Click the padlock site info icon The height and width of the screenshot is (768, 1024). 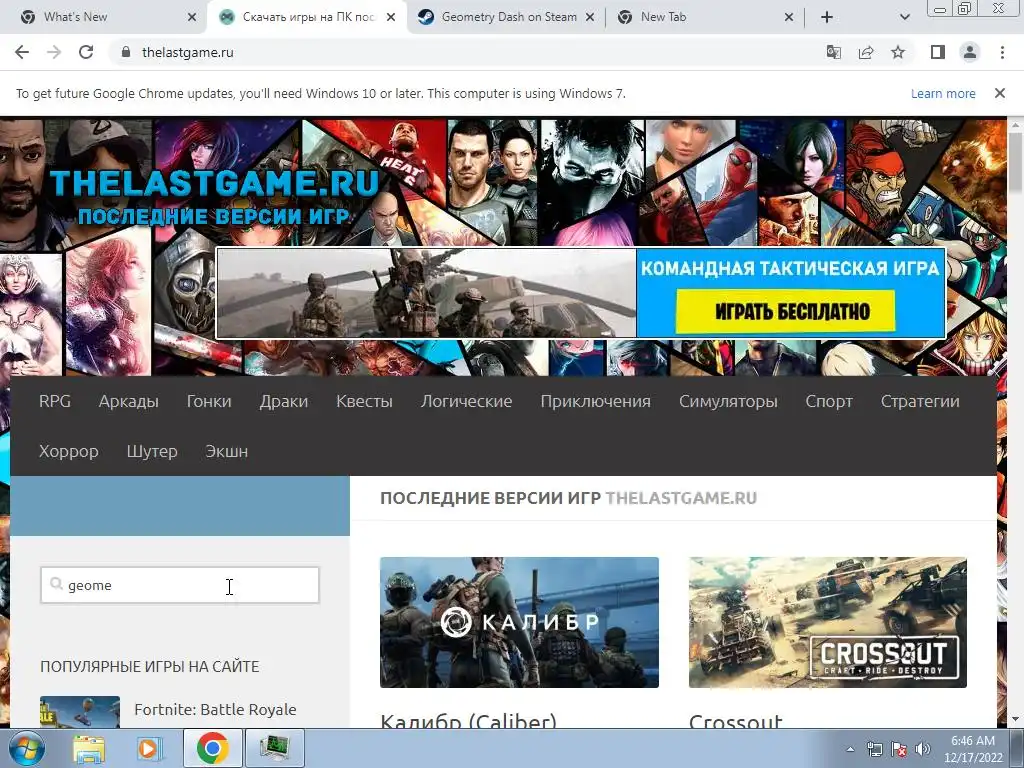(x=126, y=52)
